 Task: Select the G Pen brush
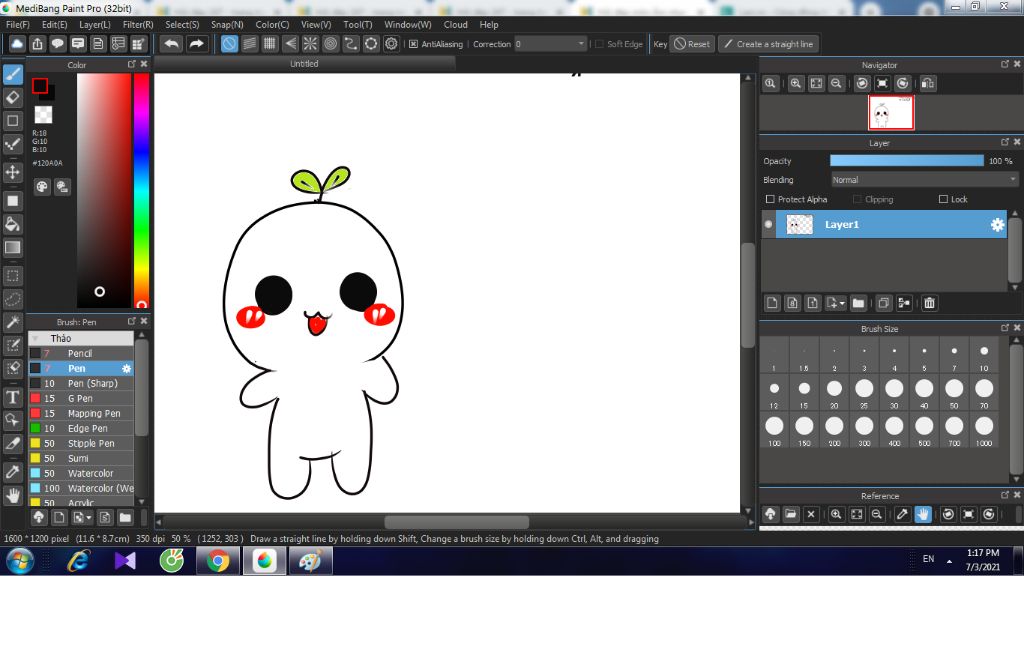81,398
